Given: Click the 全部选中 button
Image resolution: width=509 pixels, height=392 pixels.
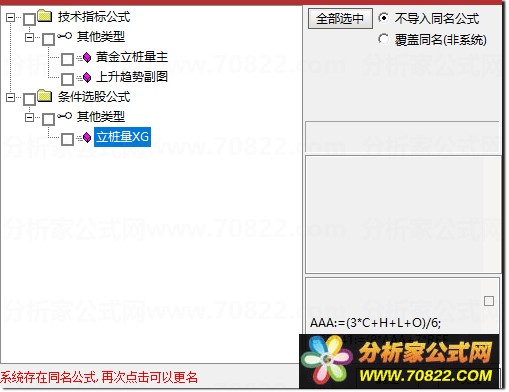Looking at the screenshot, I should (340, 19).
